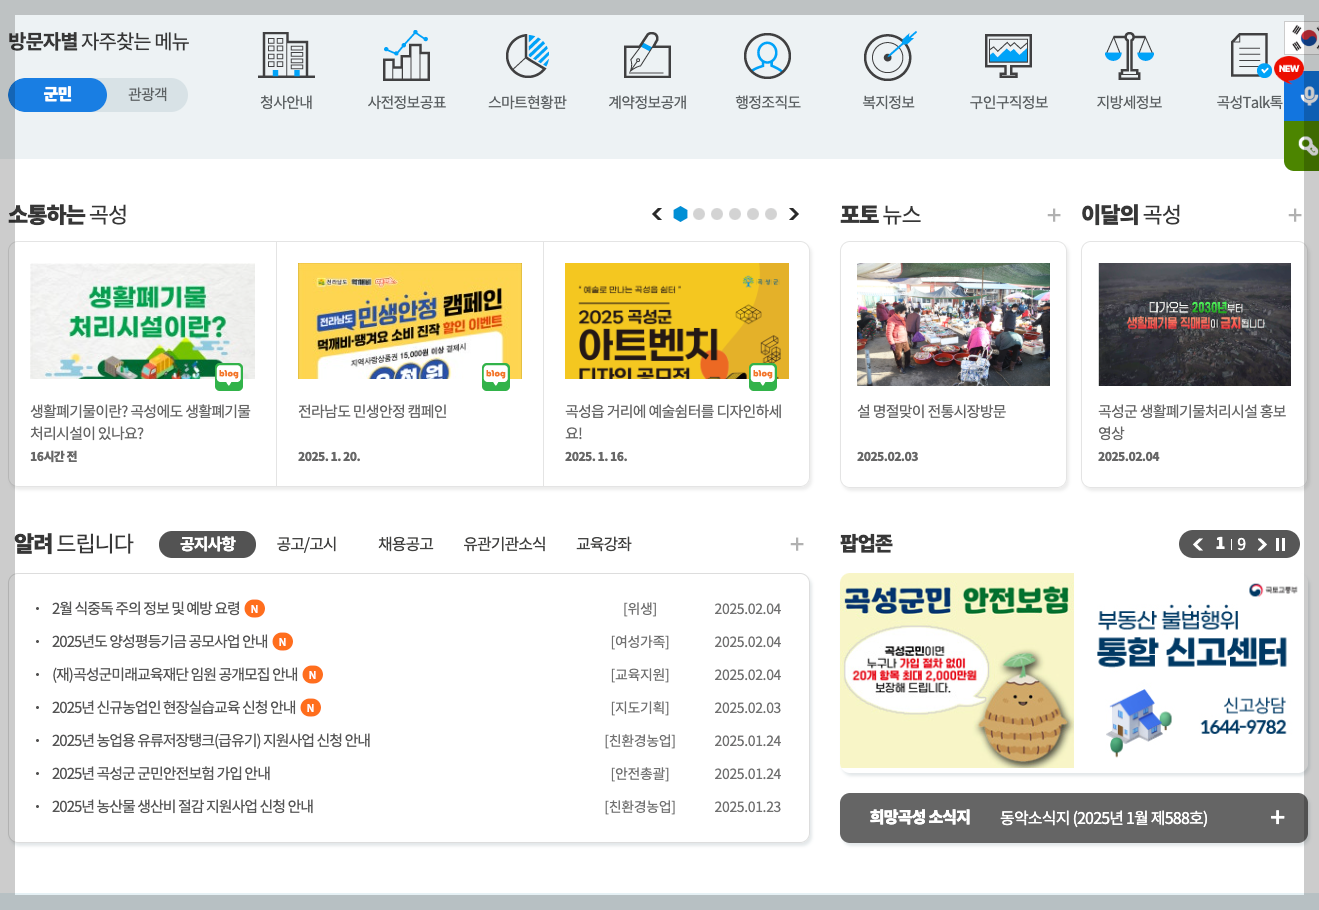Open the 채용공고 tab
1319x910 pixels.
coord(405,544)
